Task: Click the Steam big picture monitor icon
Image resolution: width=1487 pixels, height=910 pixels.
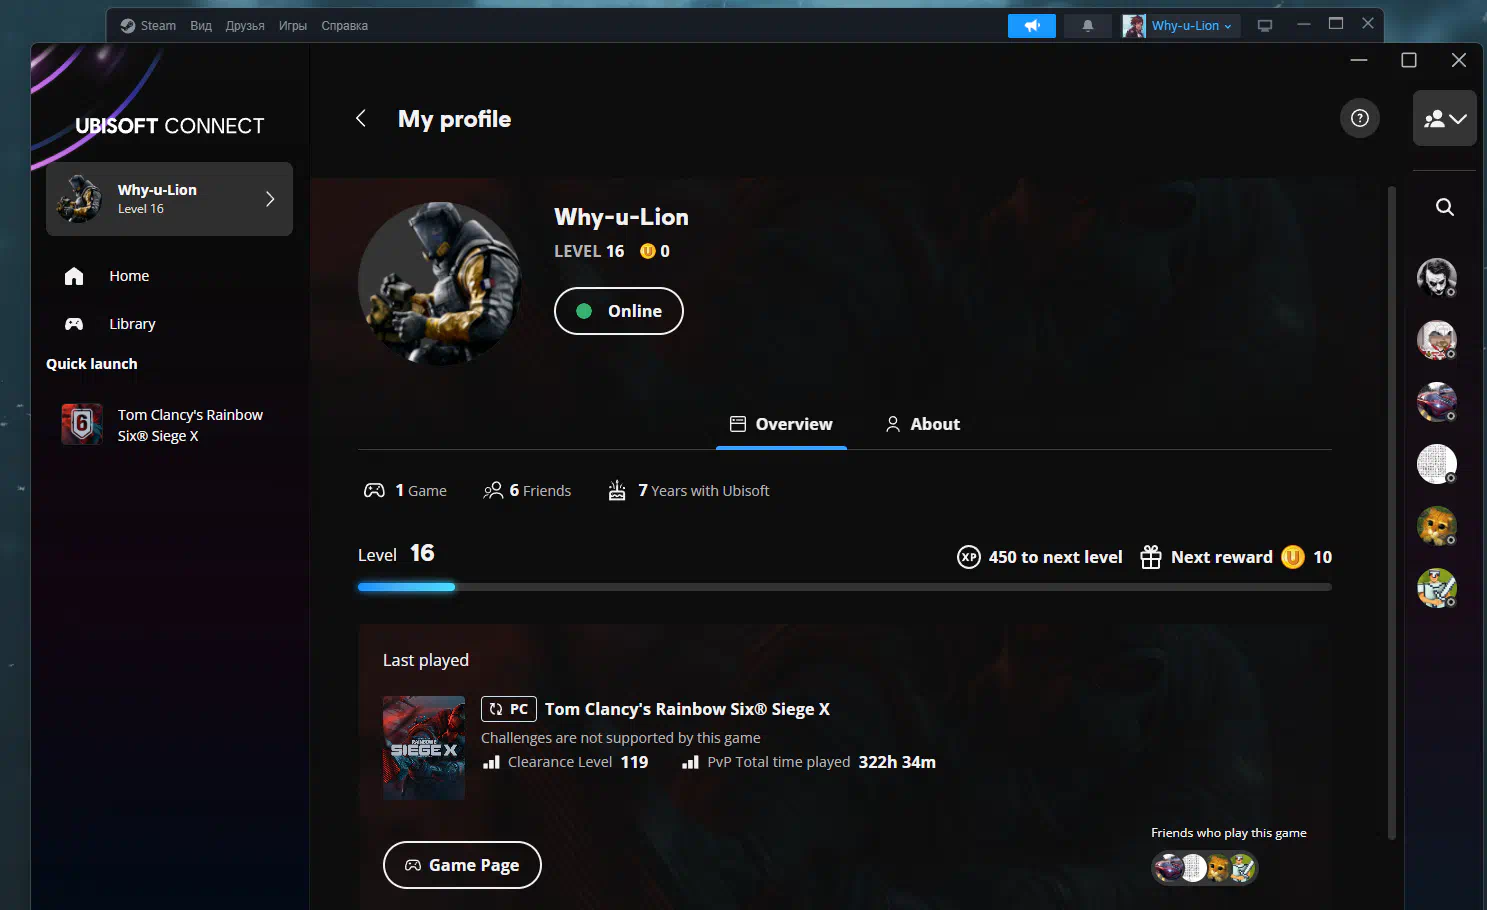Action: [x=1264, y=26]
